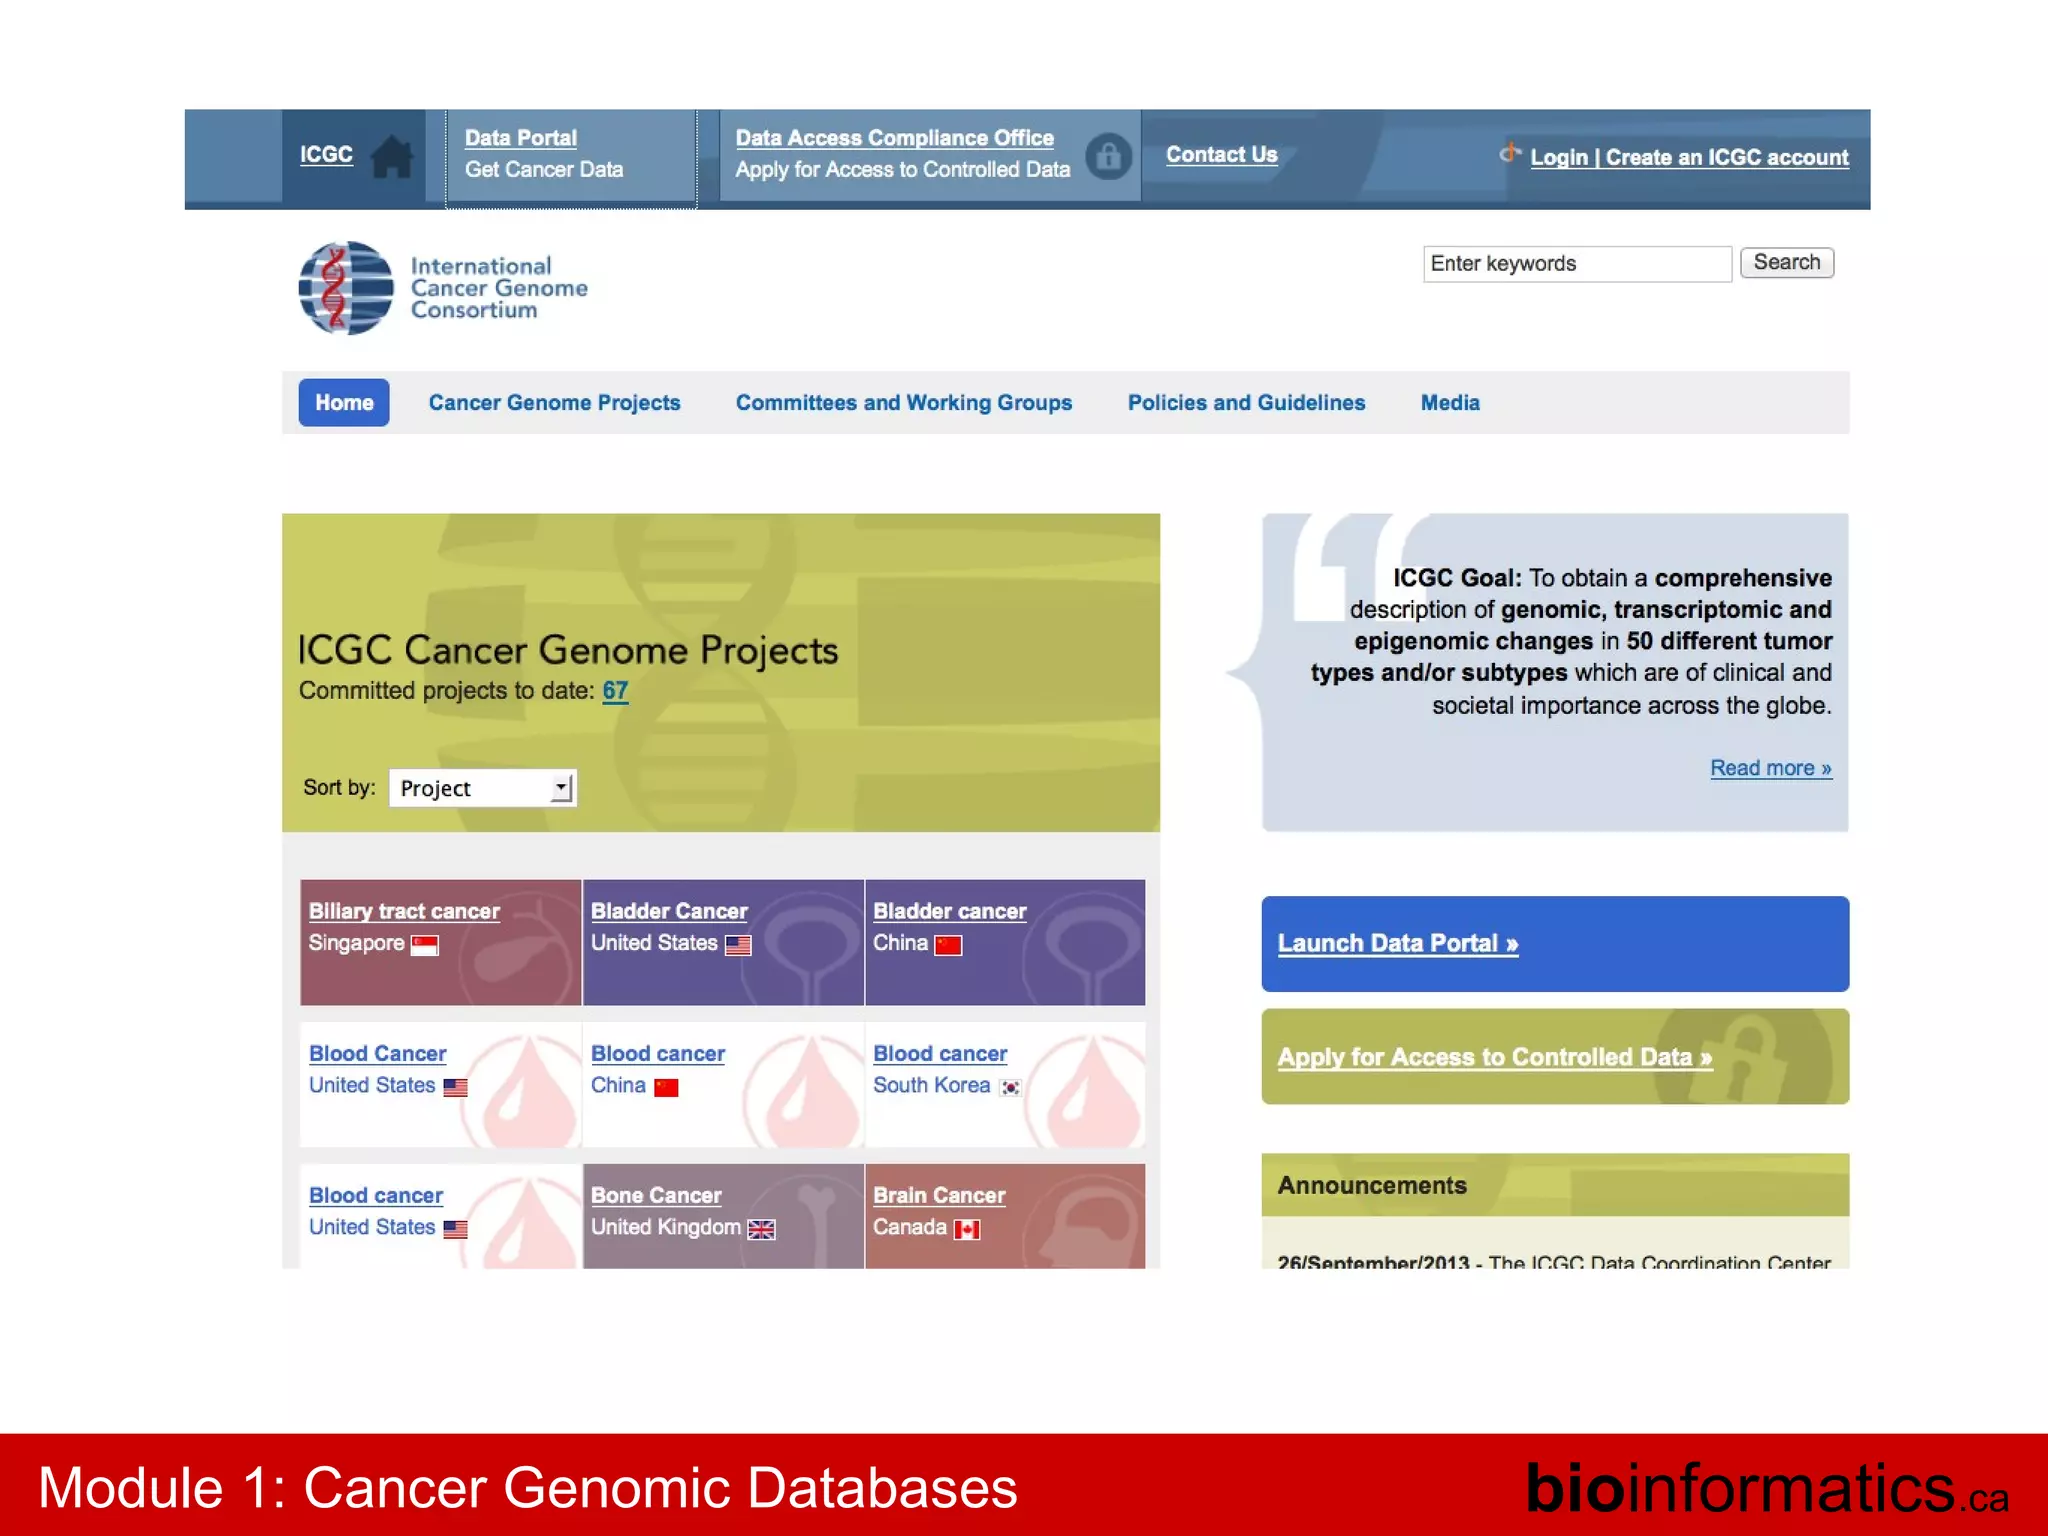
Task: Click Login | Create an ICGC account
Action: tap(1689, 158)
